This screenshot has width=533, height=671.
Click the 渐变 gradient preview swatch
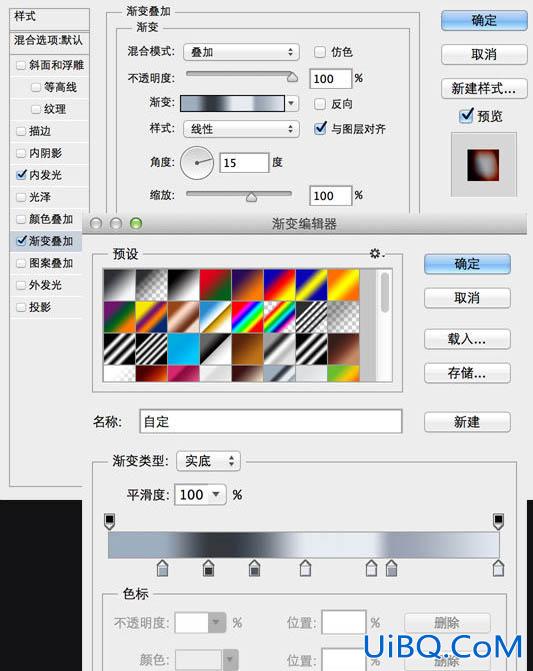[x=232, y=103]
